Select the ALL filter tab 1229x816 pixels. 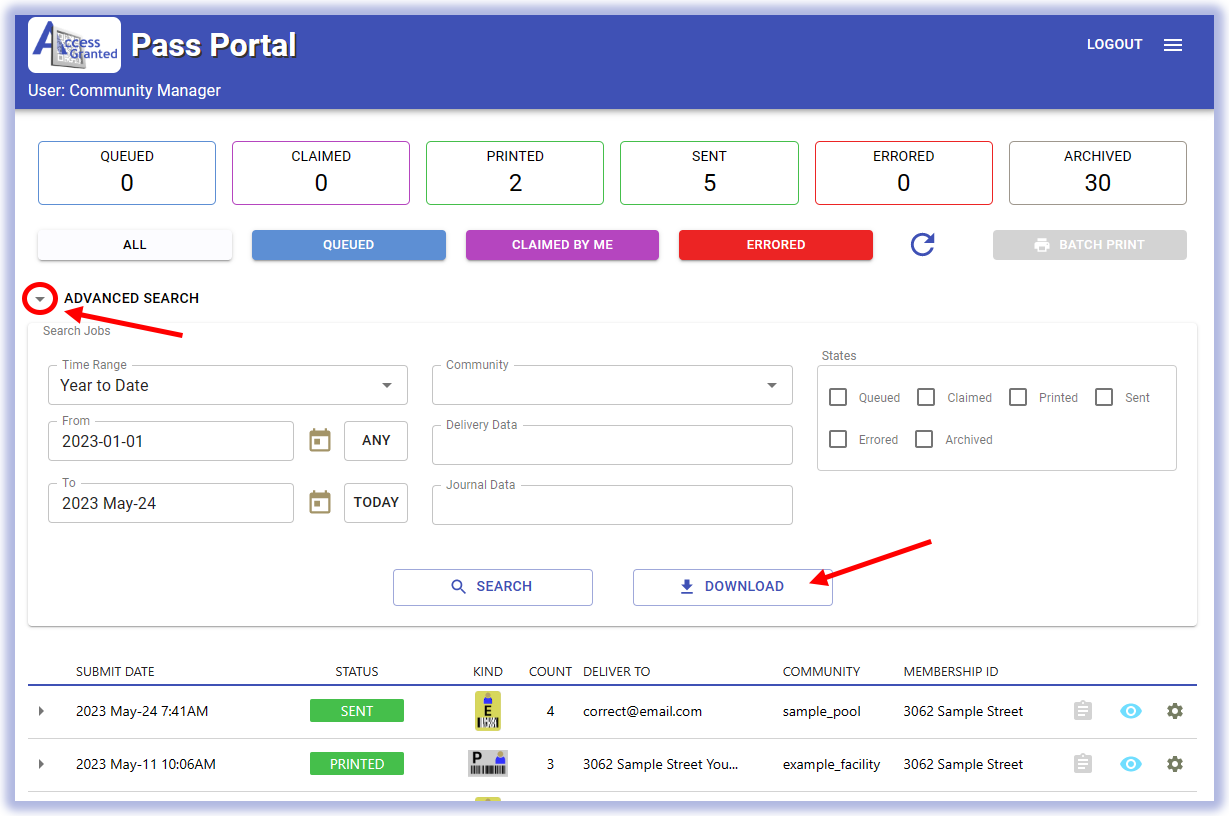135,245
